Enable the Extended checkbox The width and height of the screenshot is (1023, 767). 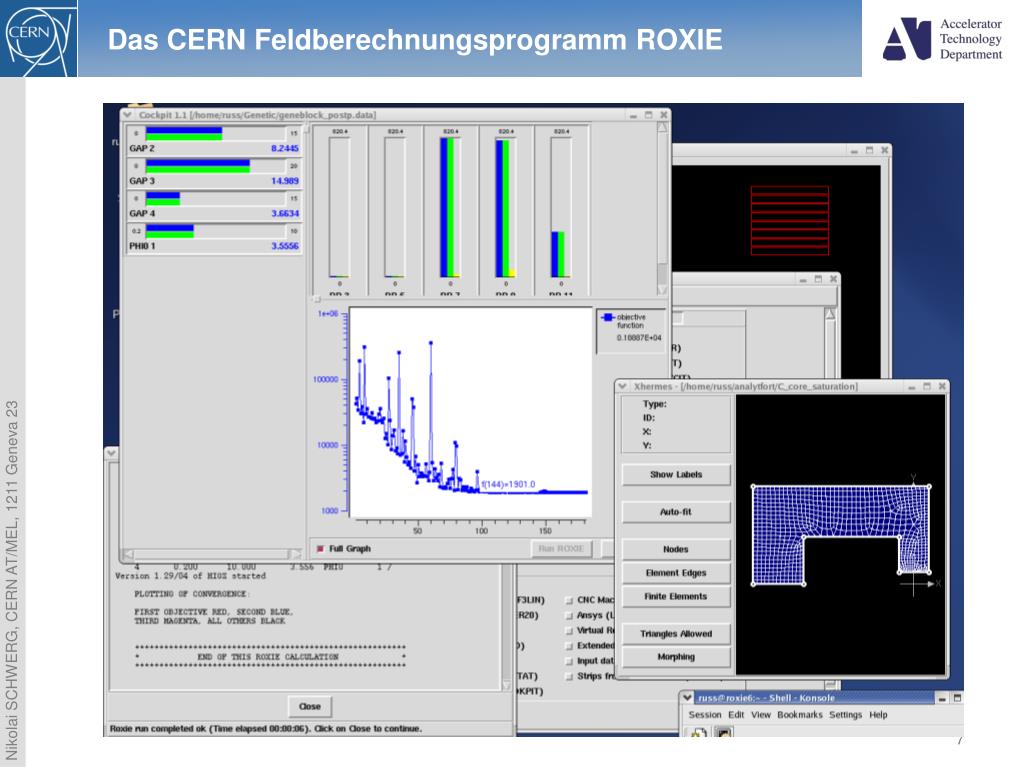click(569, 646)
